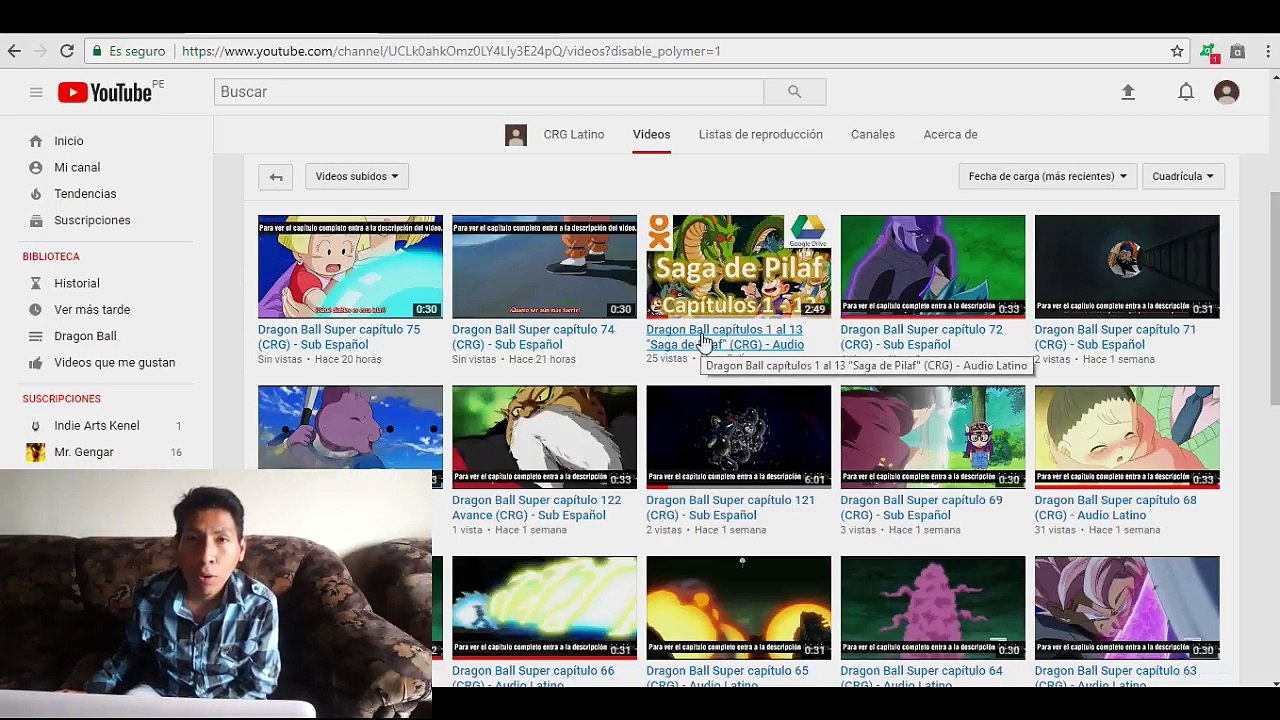Click the Mr. Gengar channel avatar icon
The width and height of the screenshot is (1280, 720).
pyautogui.click(x=36, y=452)
